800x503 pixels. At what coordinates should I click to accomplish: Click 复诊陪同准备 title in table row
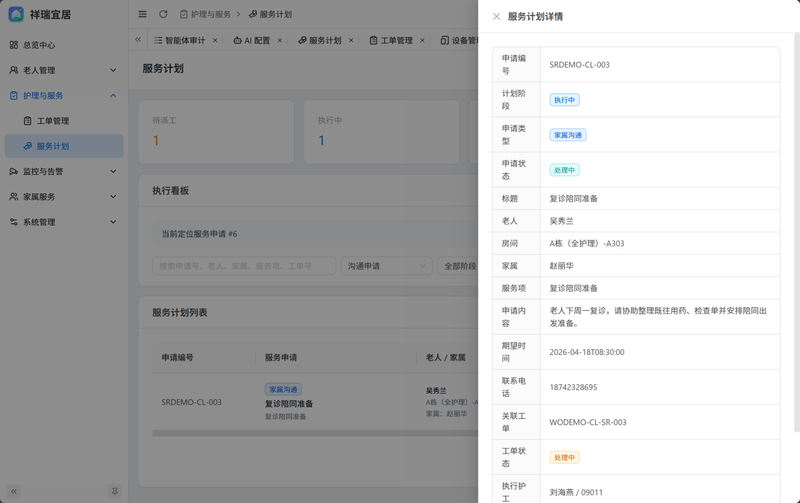289,404
